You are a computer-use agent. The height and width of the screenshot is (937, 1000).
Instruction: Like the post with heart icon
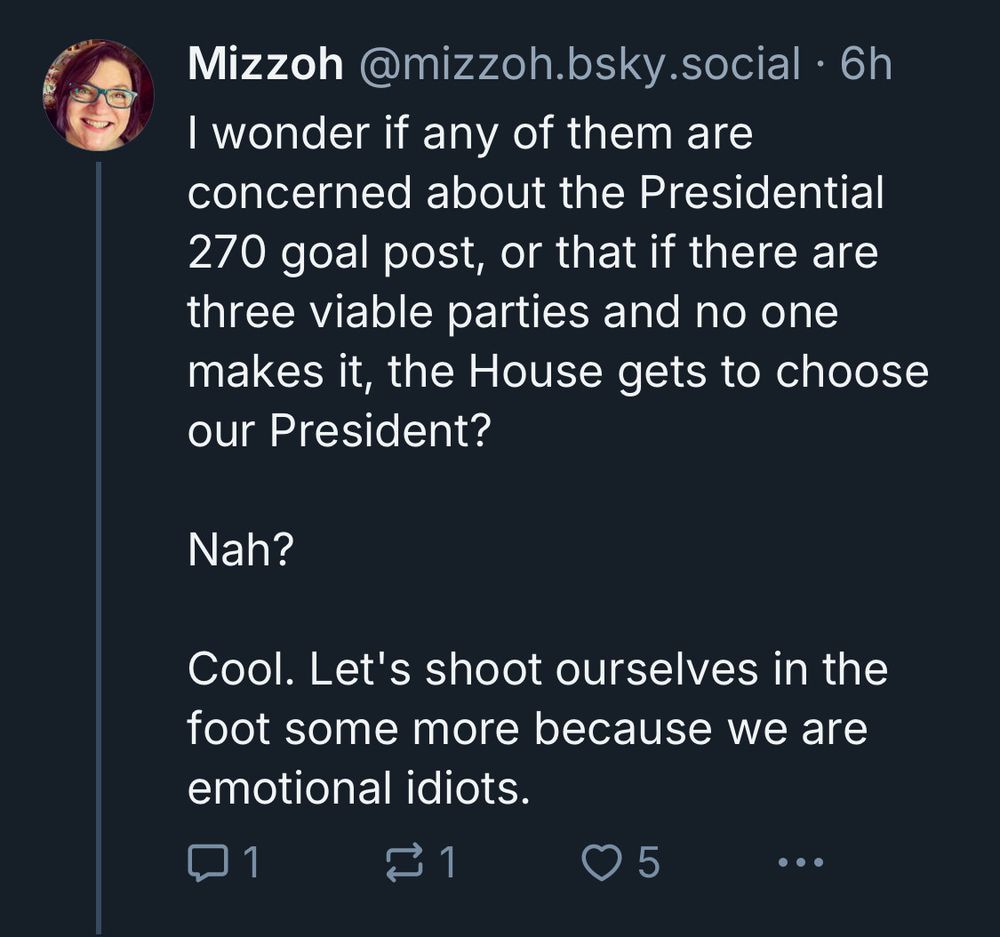[601, 862]
